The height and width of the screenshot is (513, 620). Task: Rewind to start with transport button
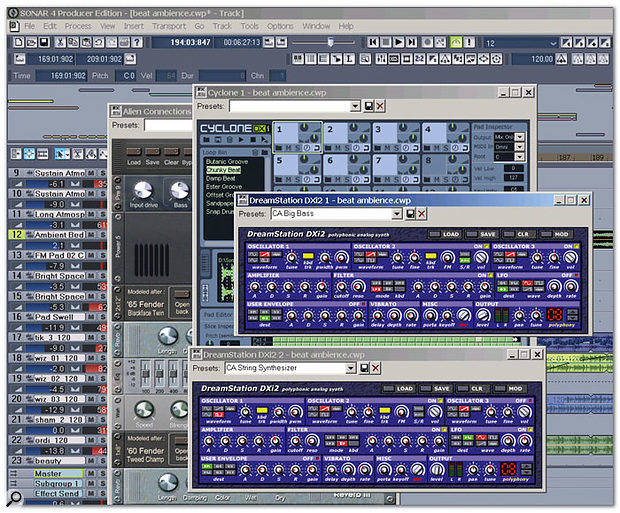tap(373, 42)
